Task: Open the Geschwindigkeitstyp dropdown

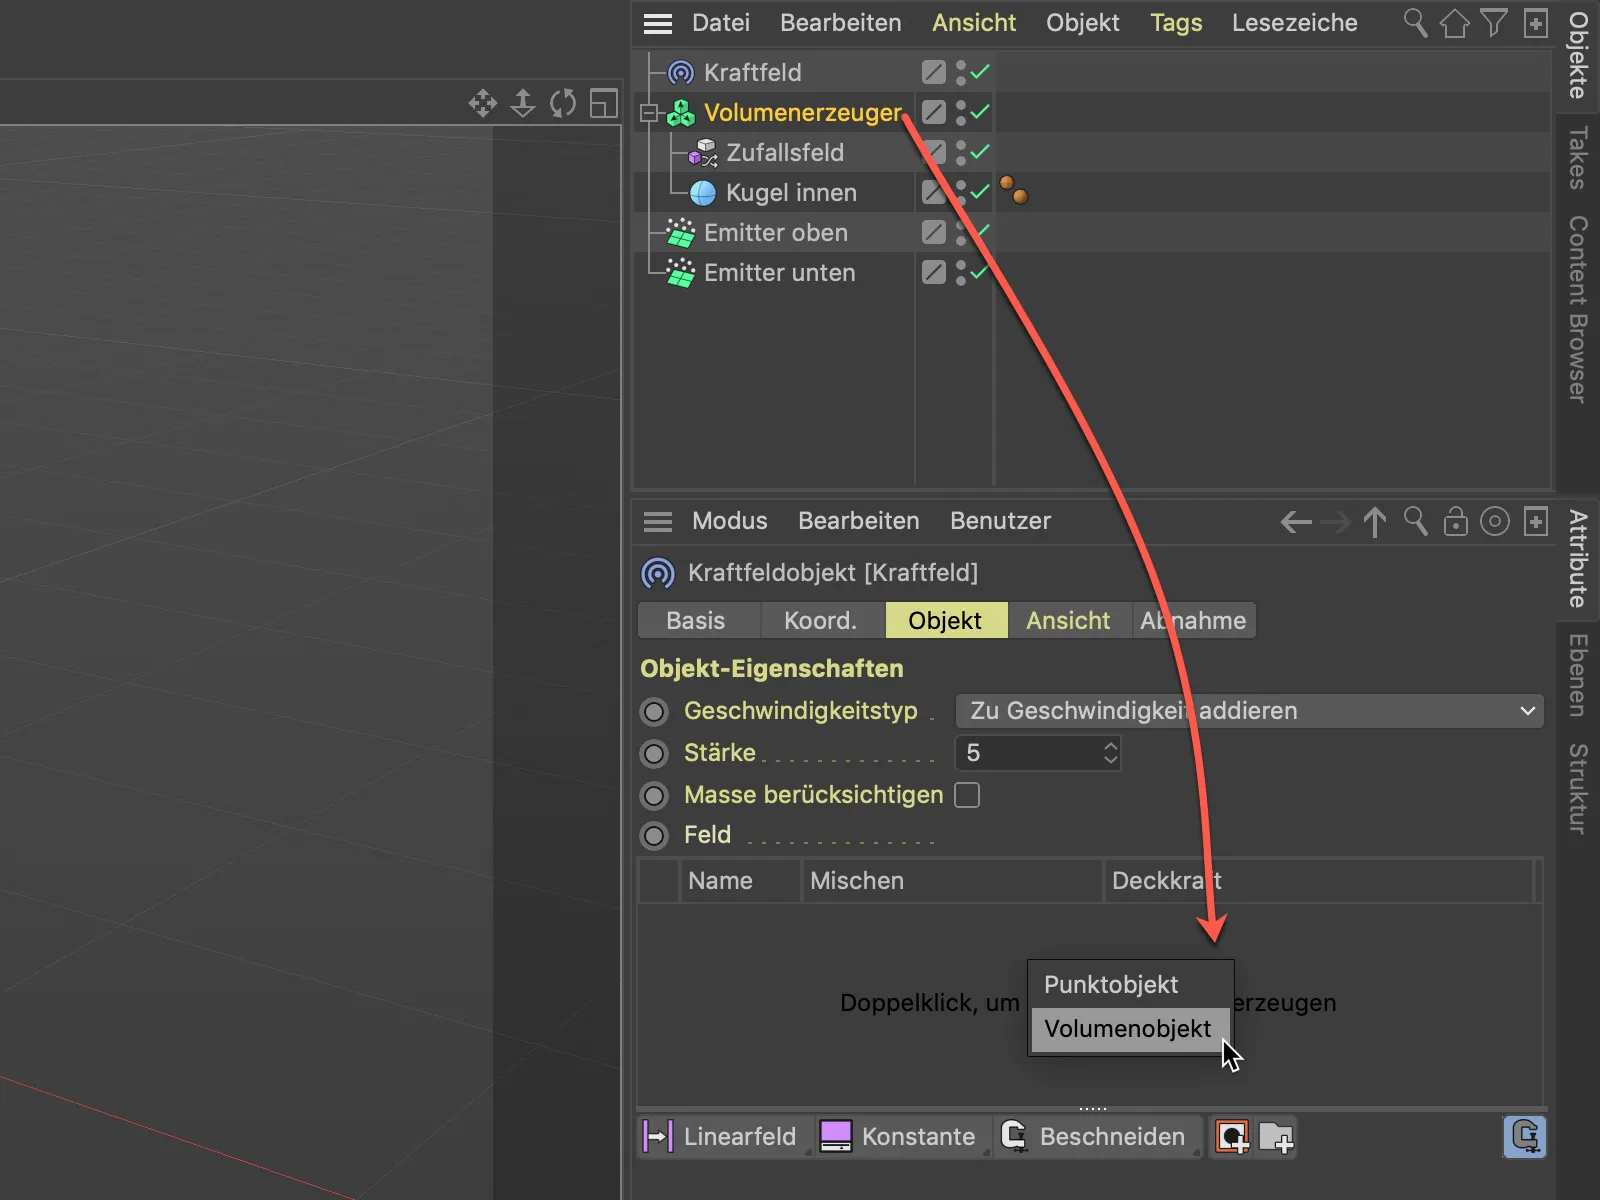Action: point(1250,711)
